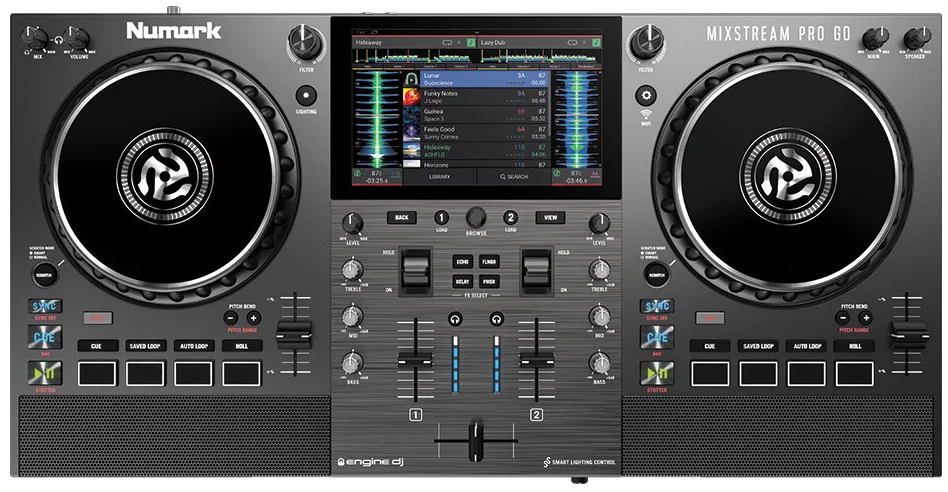Tap the MAIN output volume knob
This screenshot has height=492, width=948.
click(874, 39)
